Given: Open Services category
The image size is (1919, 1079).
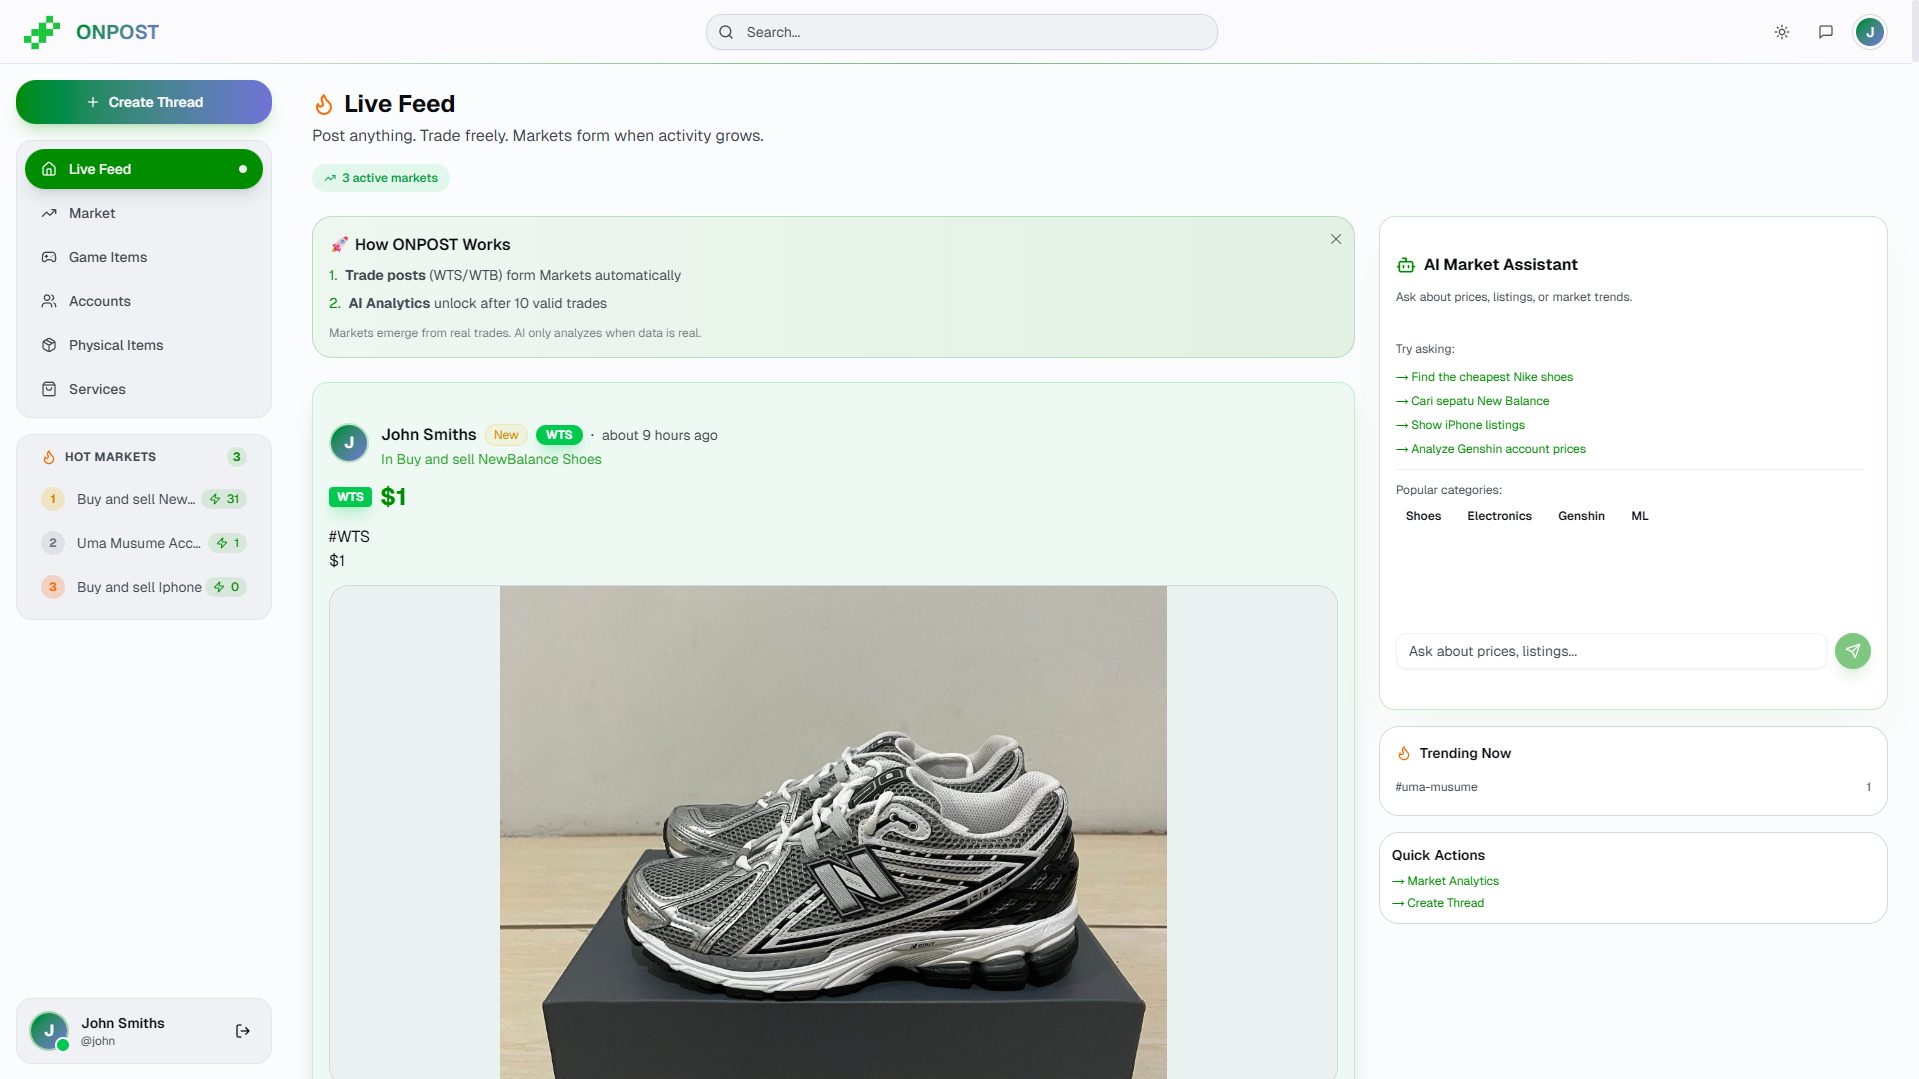Looking at the screenshot, I should coord(144,389).
